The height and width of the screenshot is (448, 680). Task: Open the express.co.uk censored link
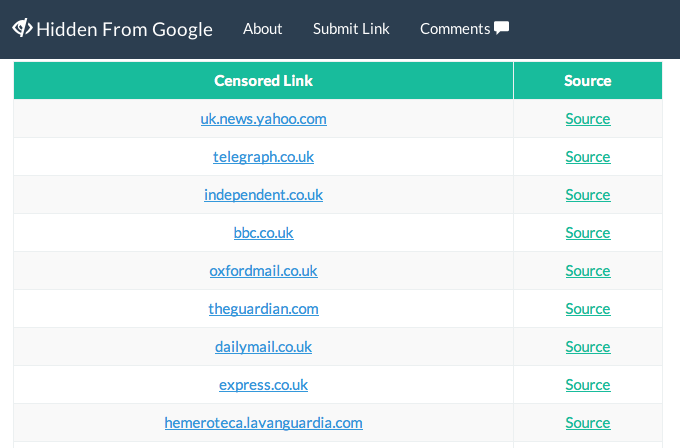[263, 385]
